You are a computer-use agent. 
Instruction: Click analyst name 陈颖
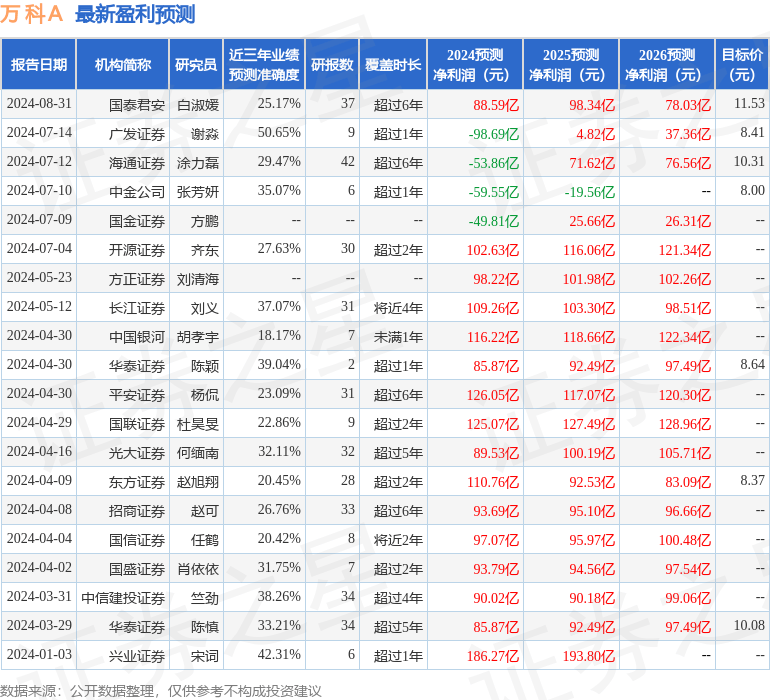(x=205, y=366)
